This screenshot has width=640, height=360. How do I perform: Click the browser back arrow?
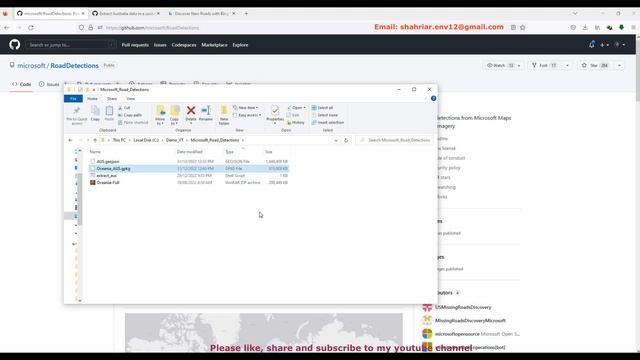point(7,27)
